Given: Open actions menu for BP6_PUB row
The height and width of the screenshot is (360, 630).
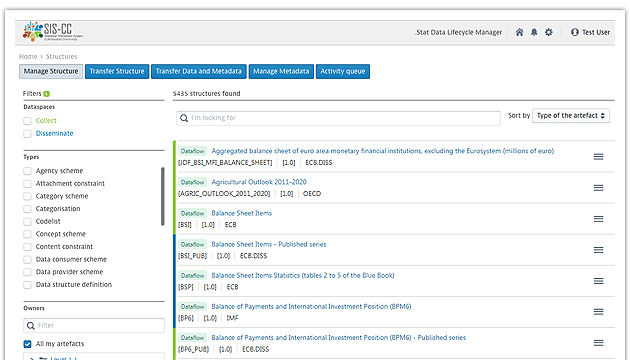Looking at the screenshot, I should pyautogui.click(x=598, y=343).
